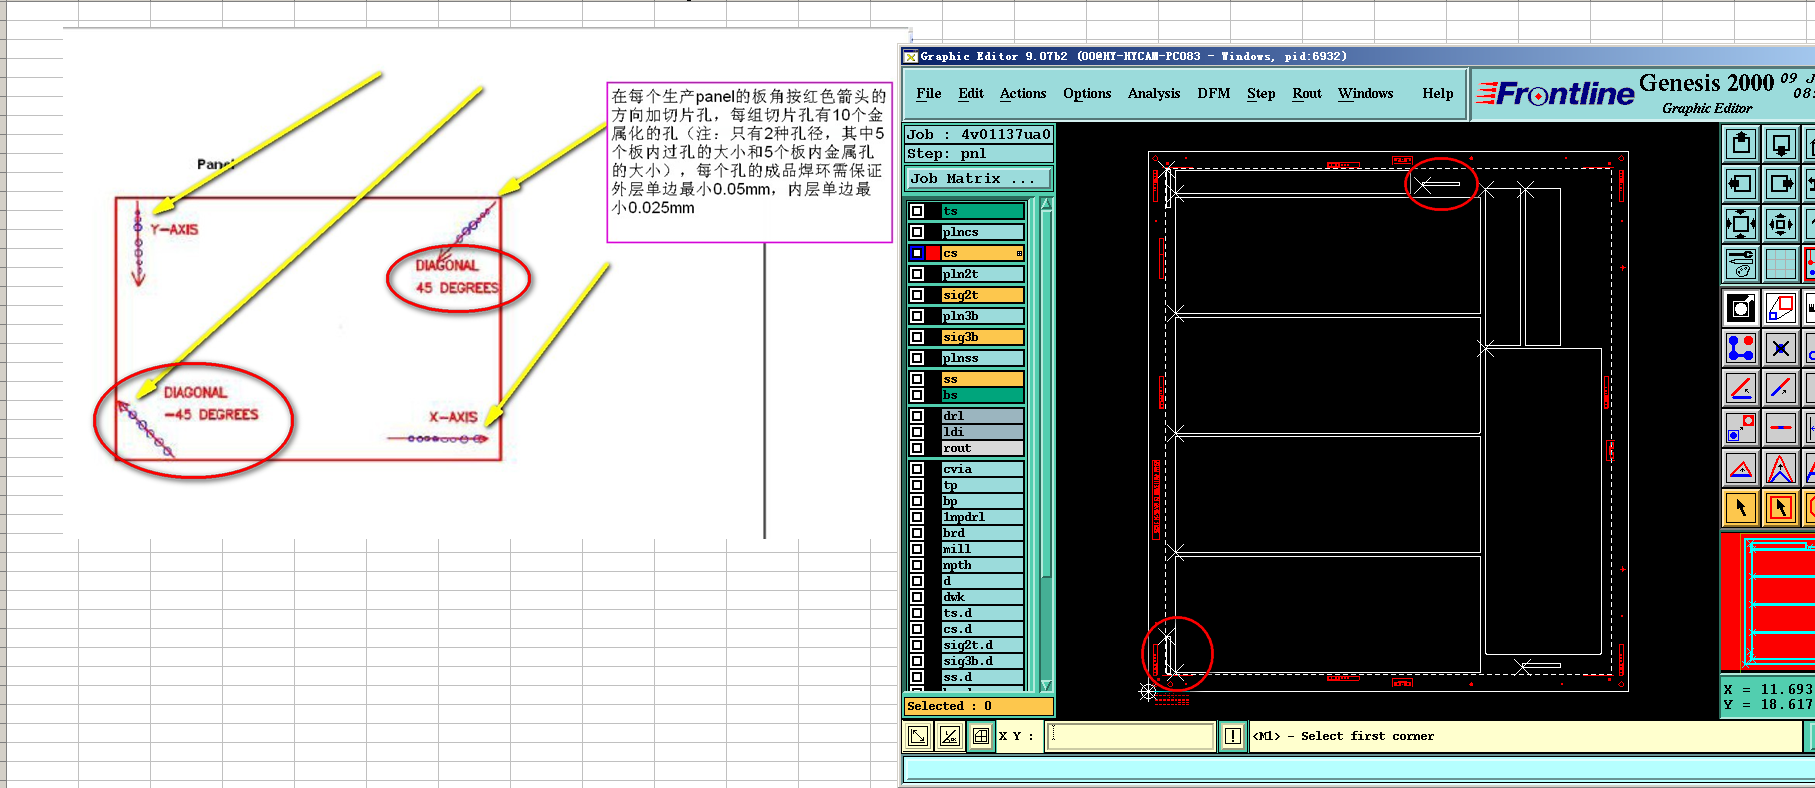
Task: Click the blue-to-red square transfer icon
Action: coord(1741,428)
